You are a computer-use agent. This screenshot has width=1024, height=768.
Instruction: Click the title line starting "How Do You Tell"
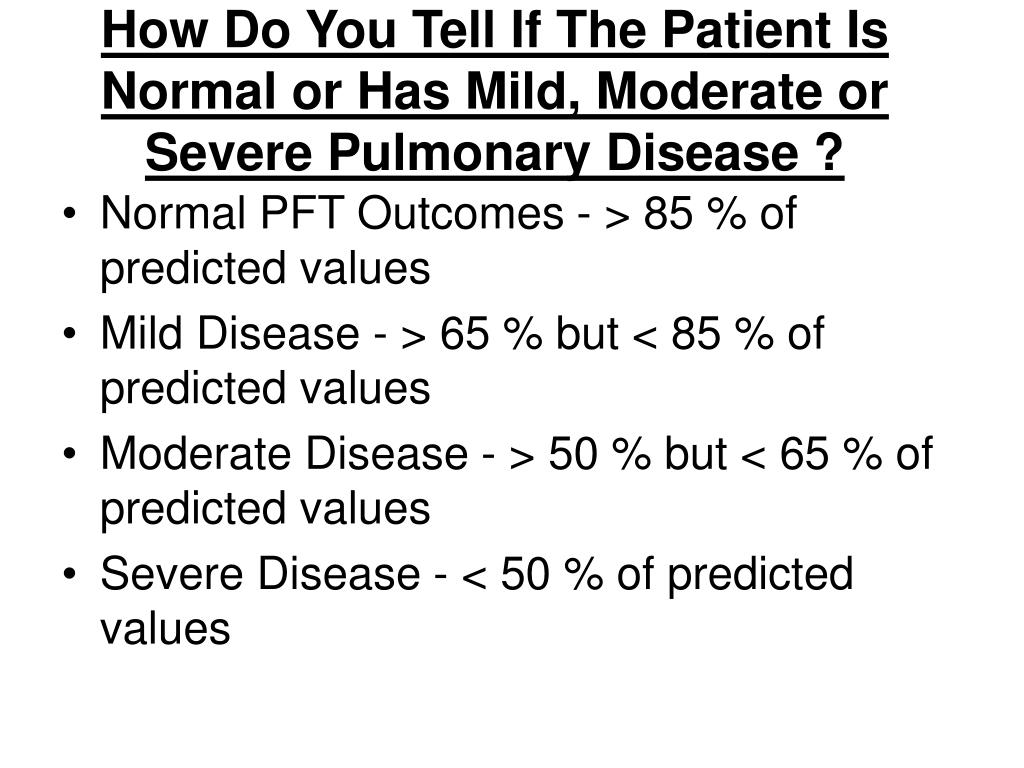click(x=495, y=30)
